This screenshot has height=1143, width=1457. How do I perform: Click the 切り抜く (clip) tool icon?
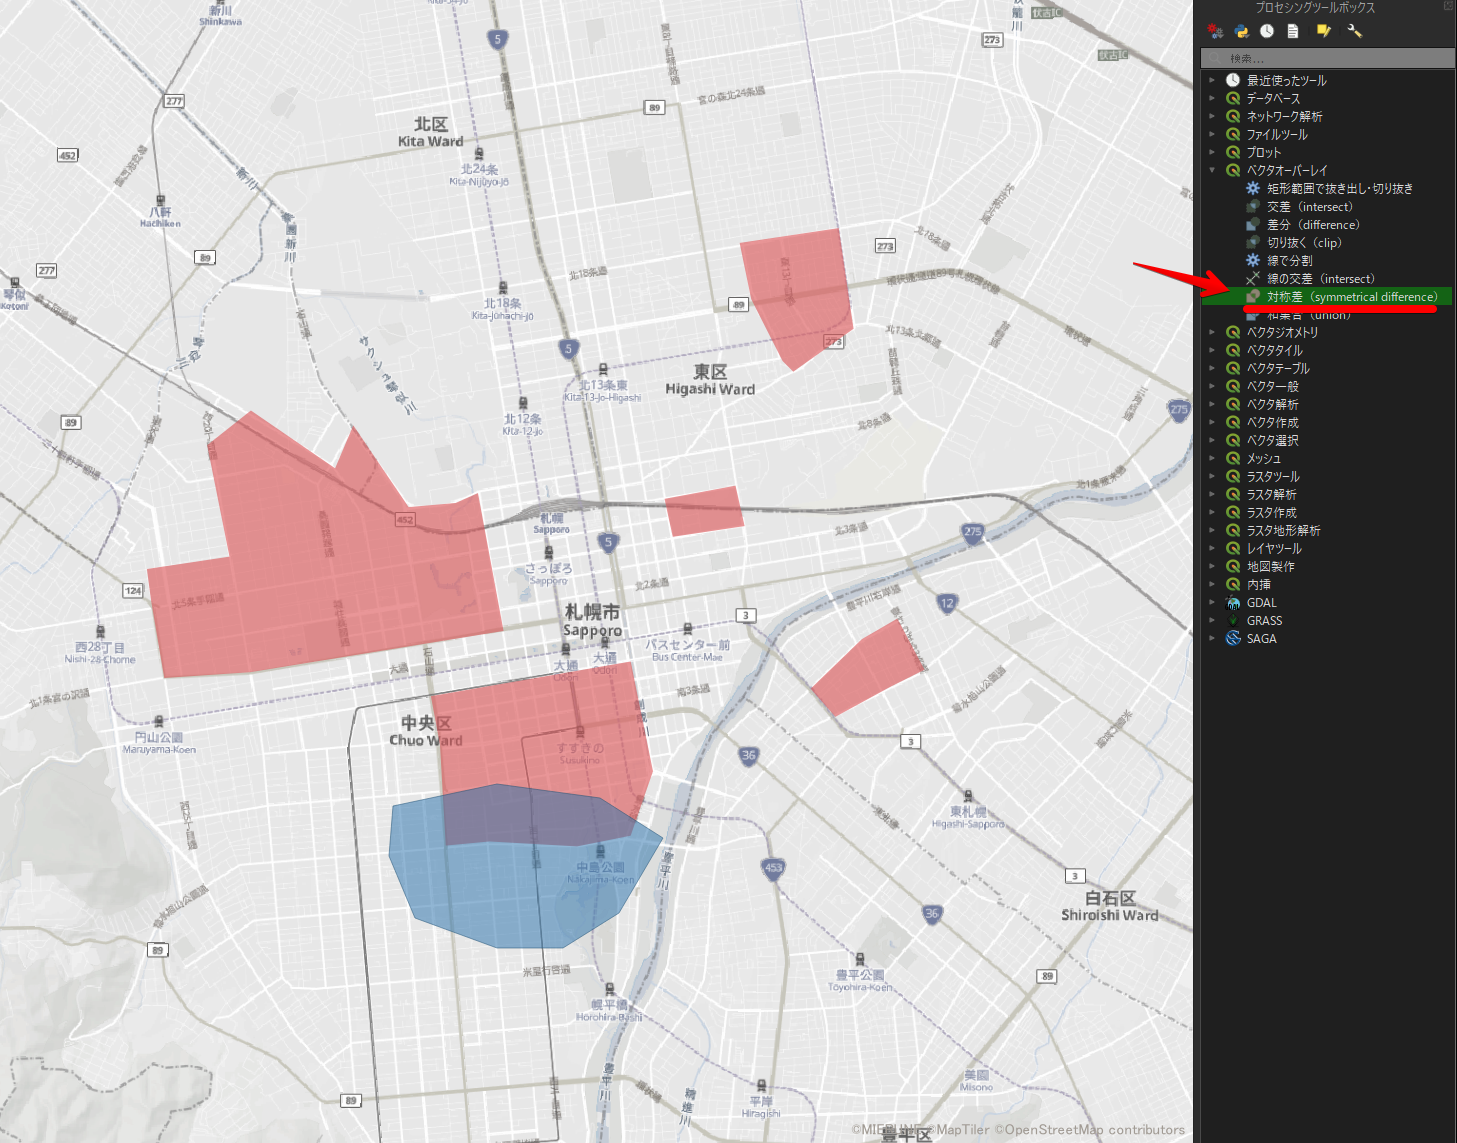(1253, 242)
